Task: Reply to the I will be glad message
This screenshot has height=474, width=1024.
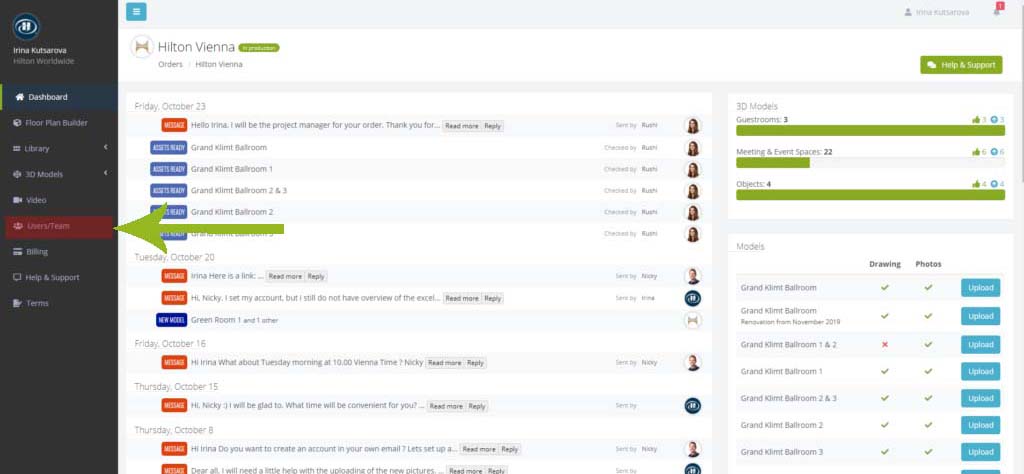Action: pos(477,406)
